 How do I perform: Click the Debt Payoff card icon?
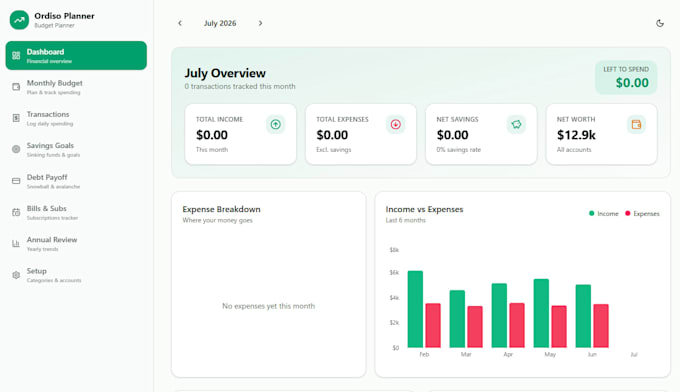point(16,181)
